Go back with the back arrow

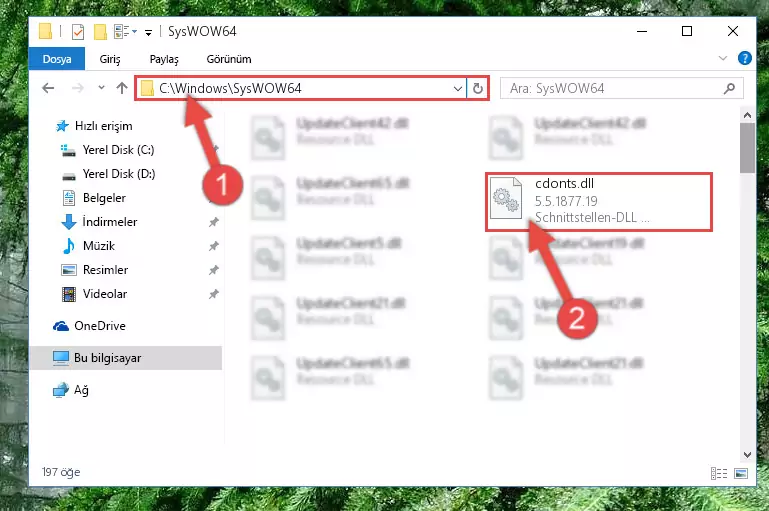(48, 88)
